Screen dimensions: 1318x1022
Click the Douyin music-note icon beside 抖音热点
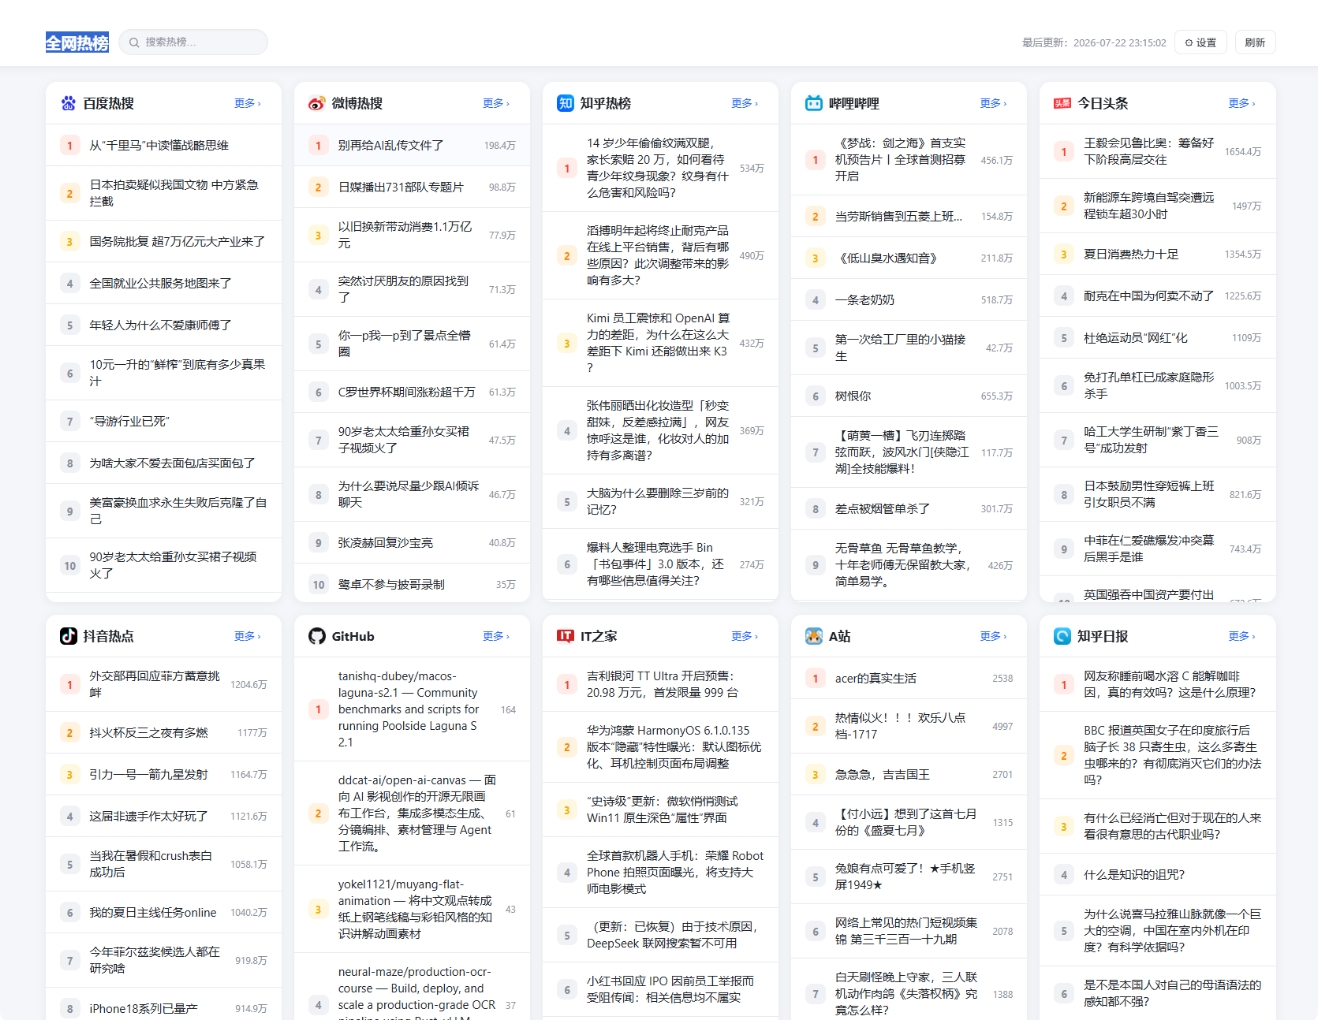[x=68, y=636]
